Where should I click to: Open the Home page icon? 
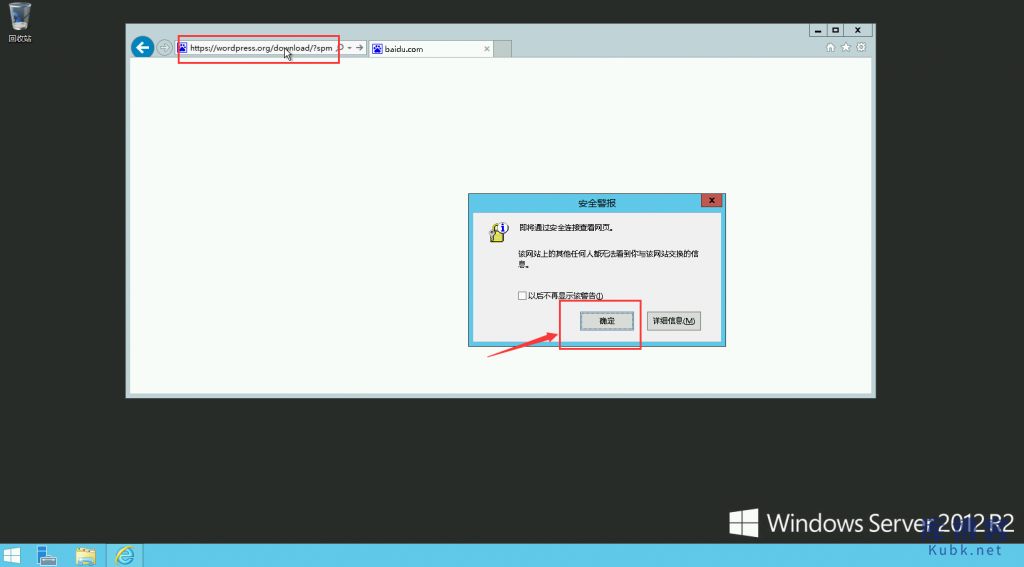830,47
